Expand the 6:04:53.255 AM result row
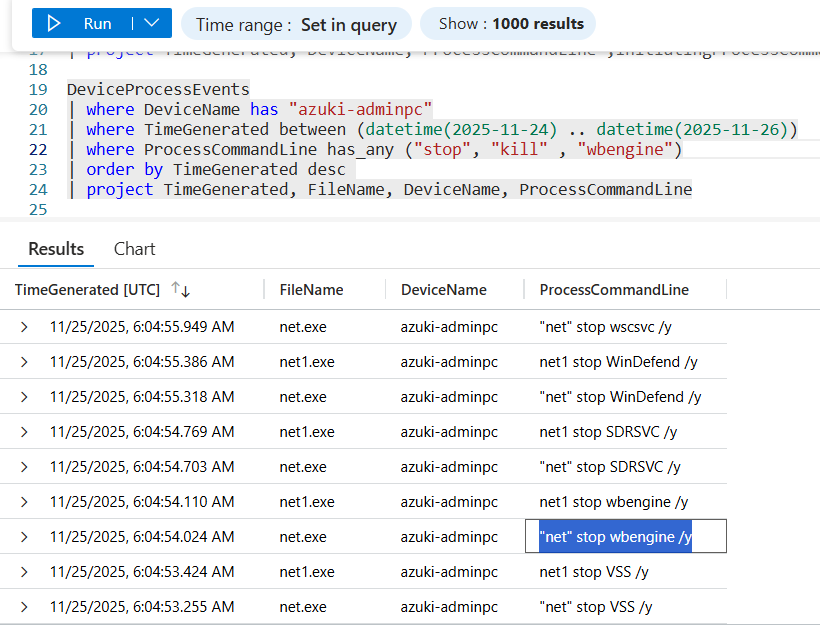This screenshot has height=631, width=820. pos(24,607)
